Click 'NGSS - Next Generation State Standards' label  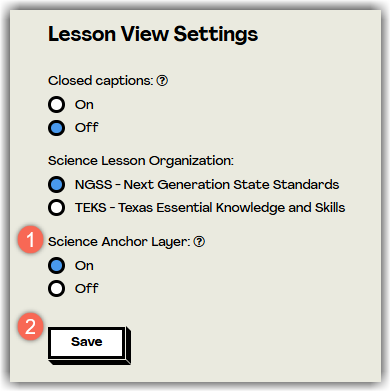tap(207, 185)
